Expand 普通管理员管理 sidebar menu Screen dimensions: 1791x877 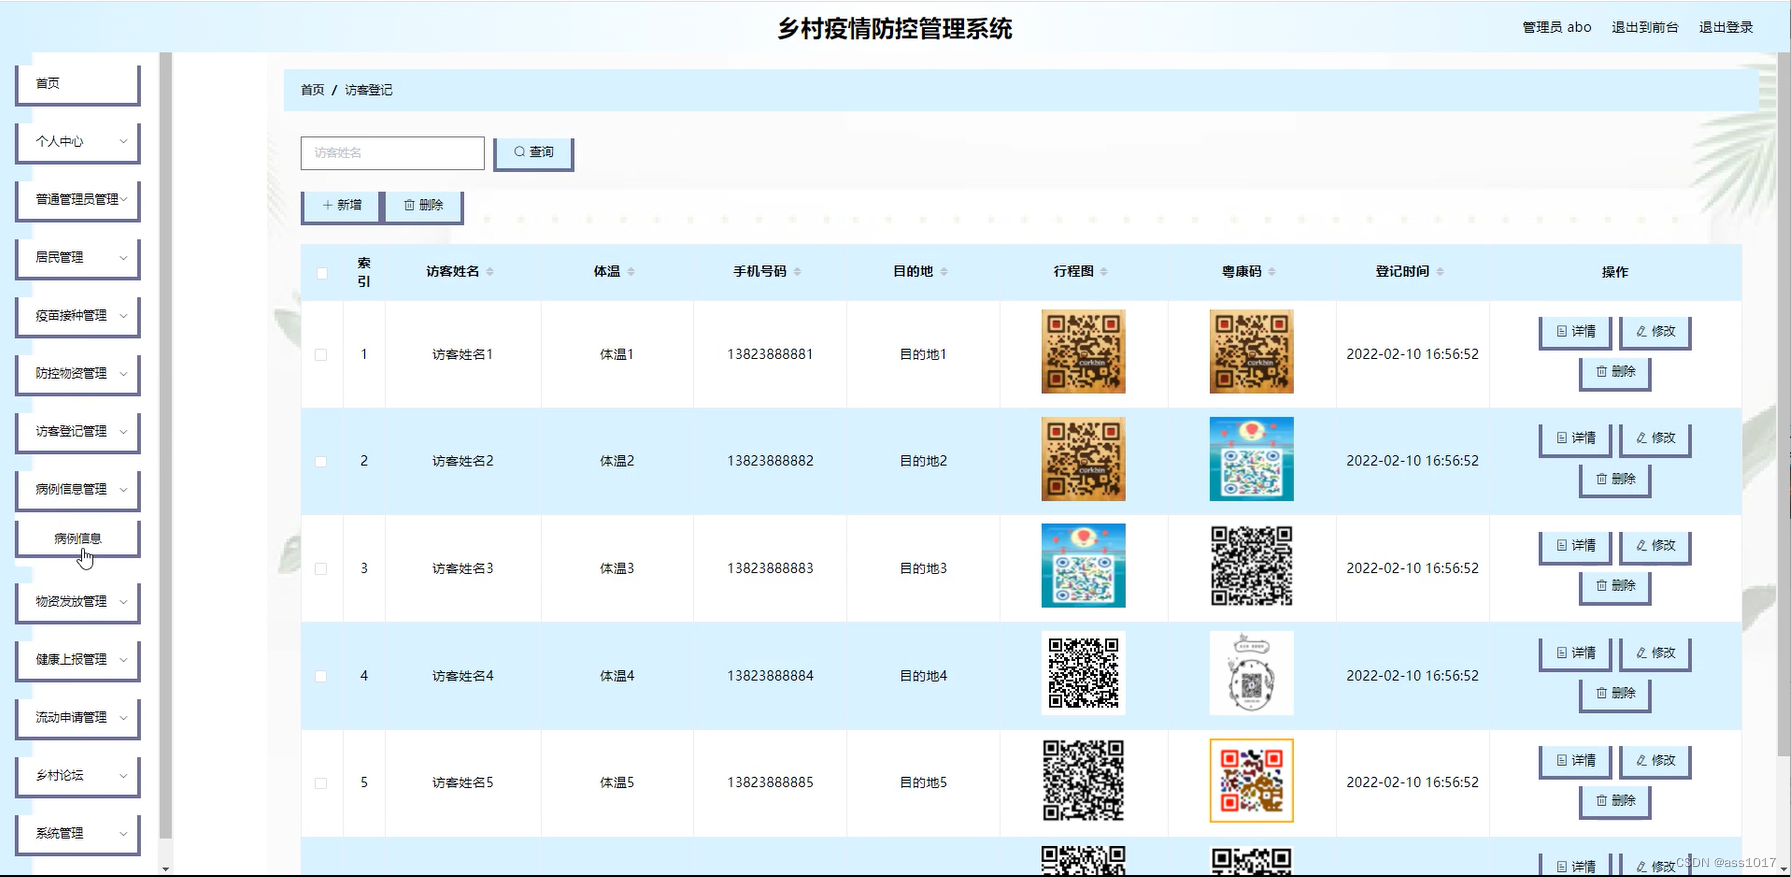[77, 200]
